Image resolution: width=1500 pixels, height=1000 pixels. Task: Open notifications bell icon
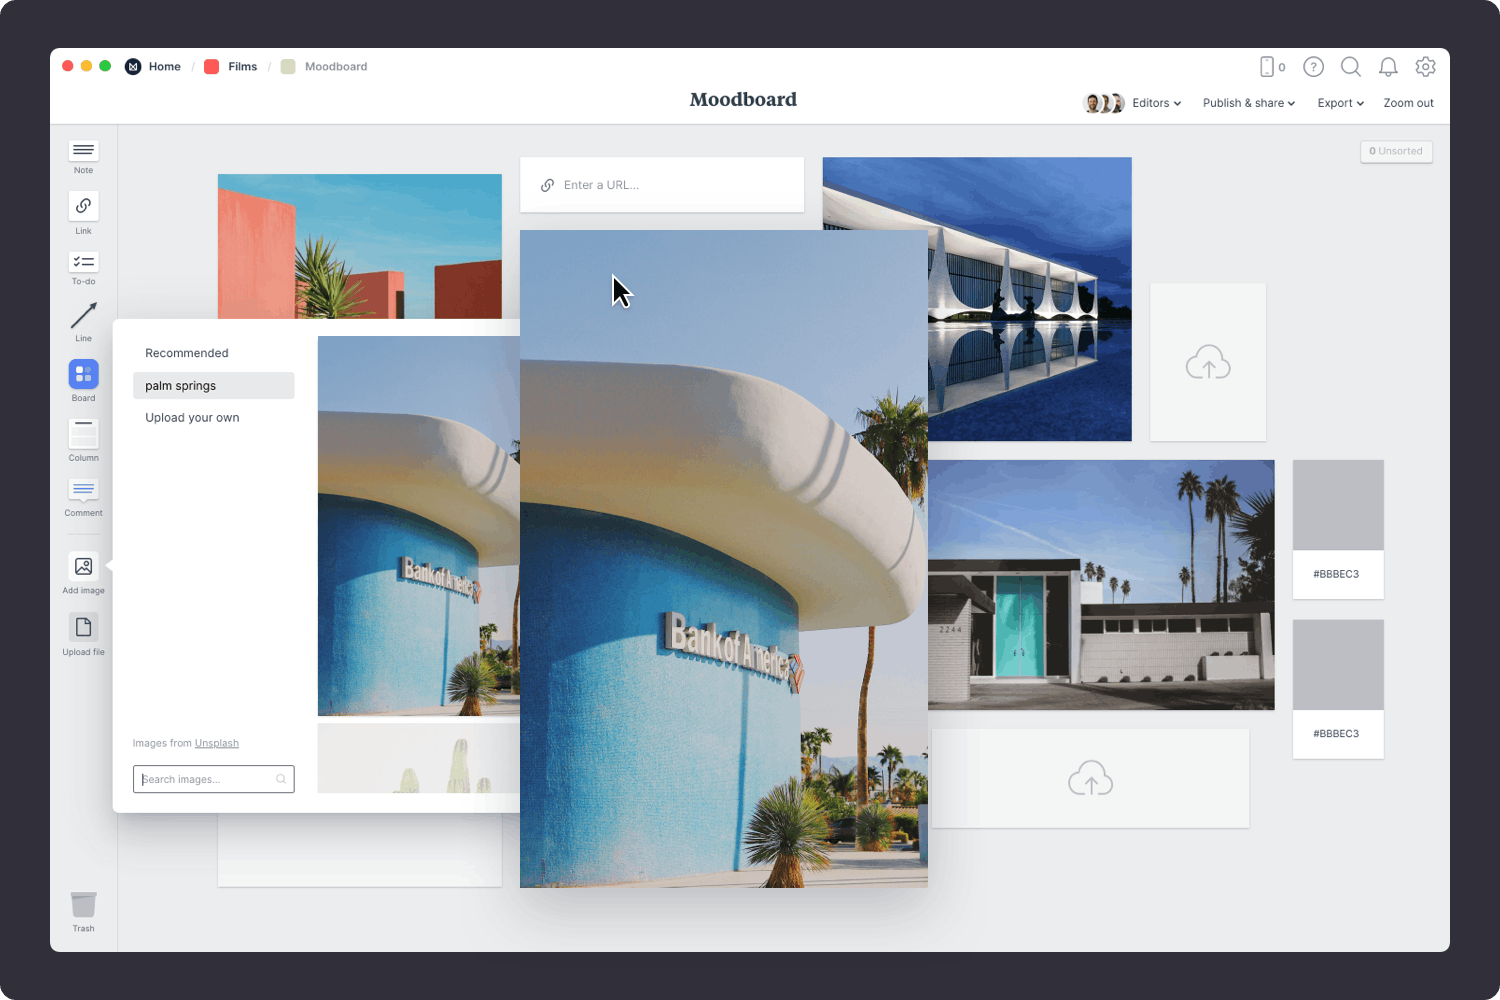tap(1388, 67)
